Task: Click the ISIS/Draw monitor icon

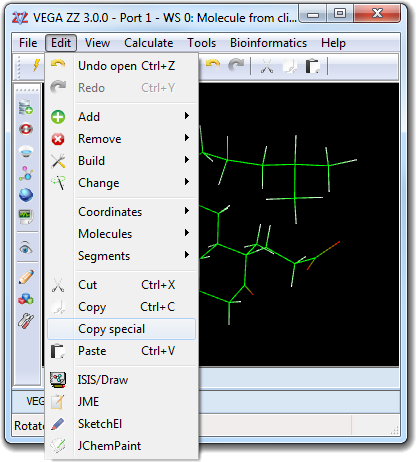Action: [x=58, y=380]
